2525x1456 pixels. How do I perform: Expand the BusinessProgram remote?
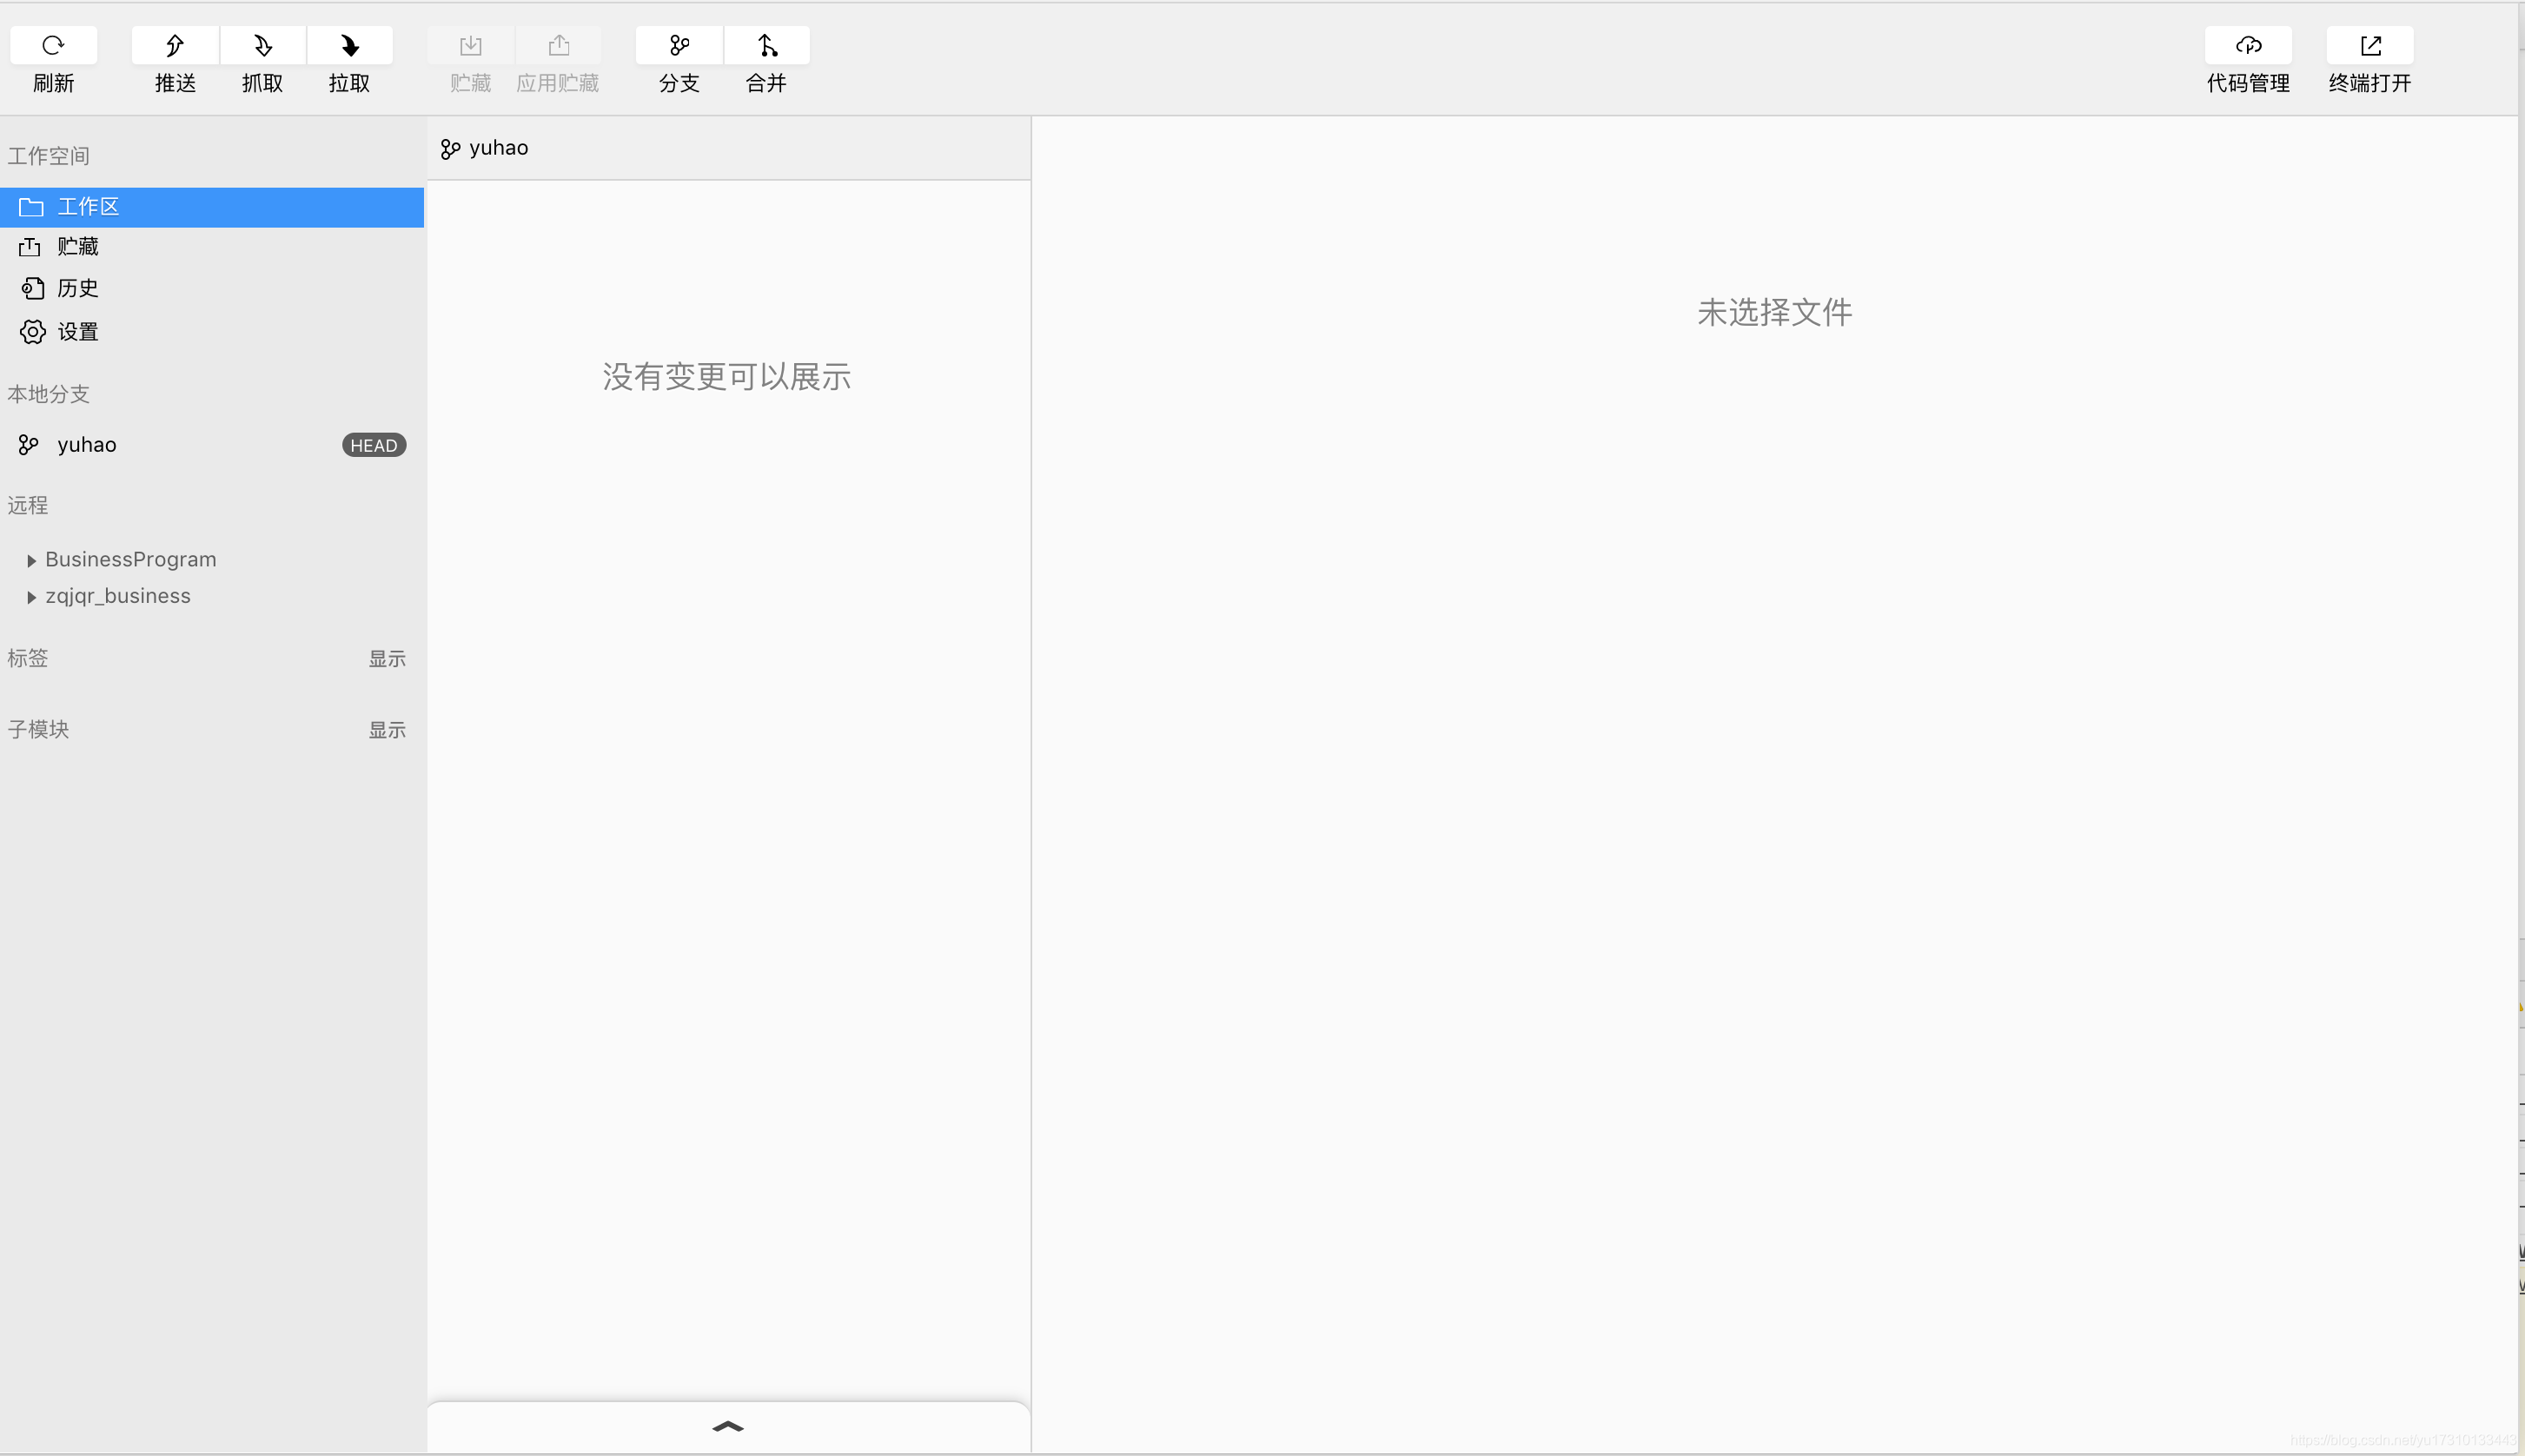(x=31, y=560)
